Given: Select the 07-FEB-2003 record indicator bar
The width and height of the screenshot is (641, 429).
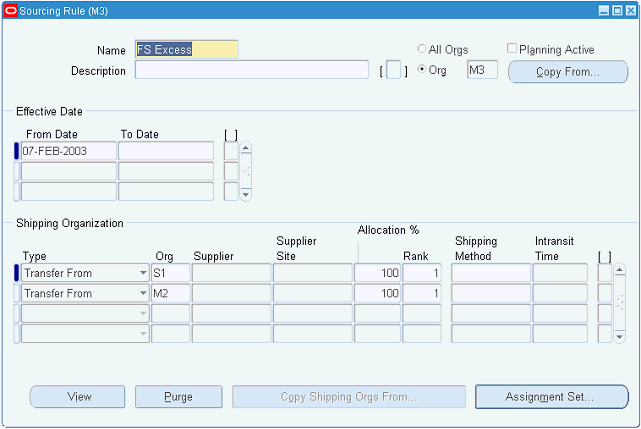Looking at the screenshot, I should point(16,151).
